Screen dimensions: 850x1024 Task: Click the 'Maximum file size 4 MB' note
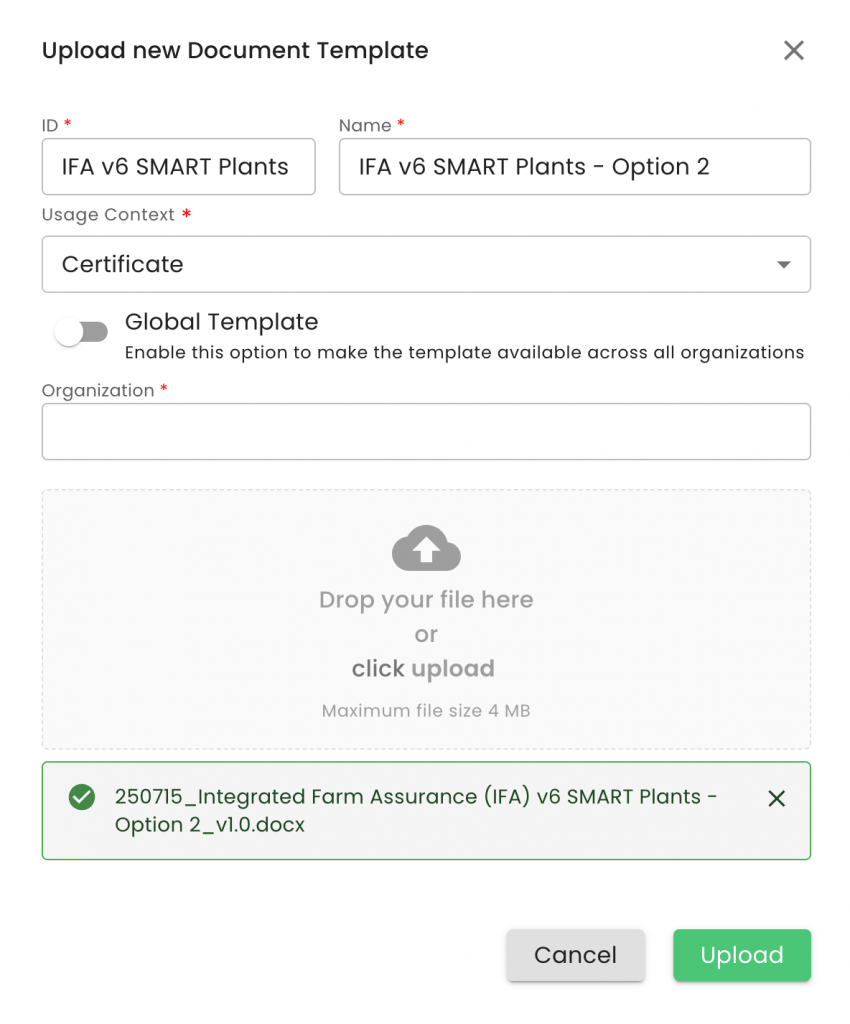click(426, 712)
